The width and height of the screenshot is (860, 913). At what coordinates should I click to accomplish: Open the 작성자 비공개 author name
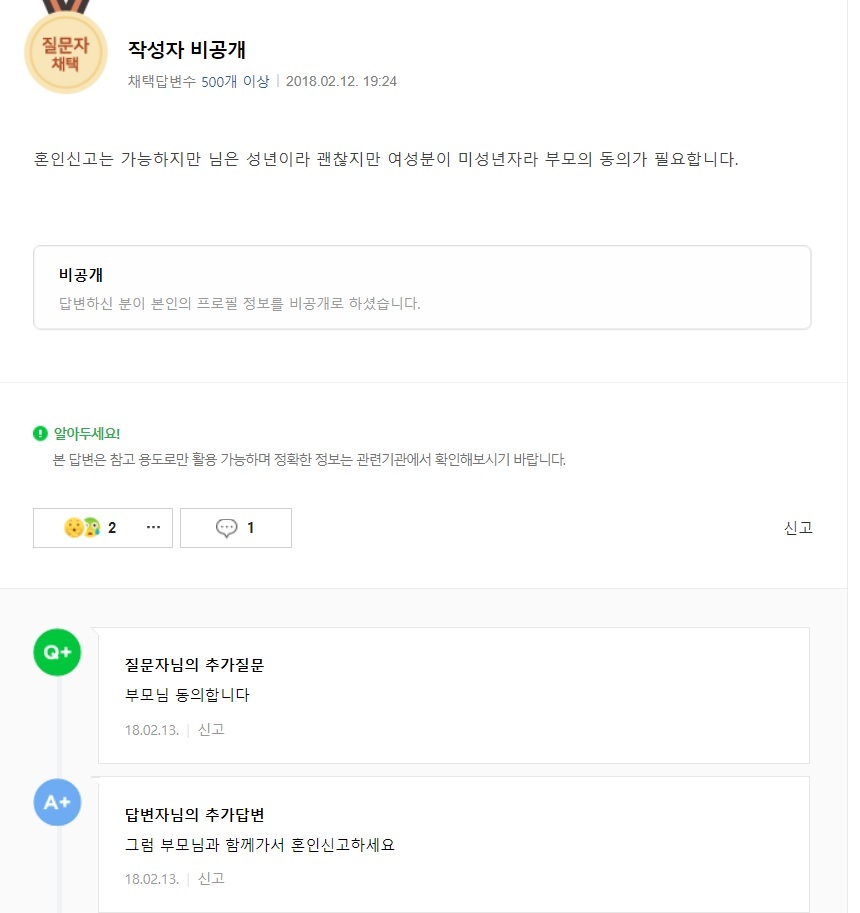[187, 49]
